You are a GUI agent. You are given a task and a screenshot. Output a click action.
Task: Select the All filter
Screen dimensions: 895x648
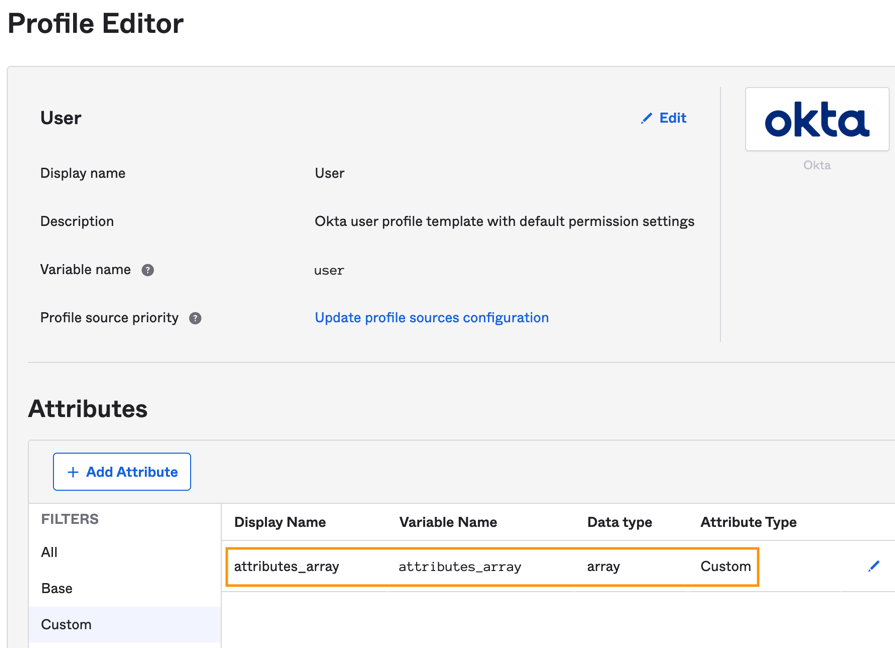click(50, 552)
